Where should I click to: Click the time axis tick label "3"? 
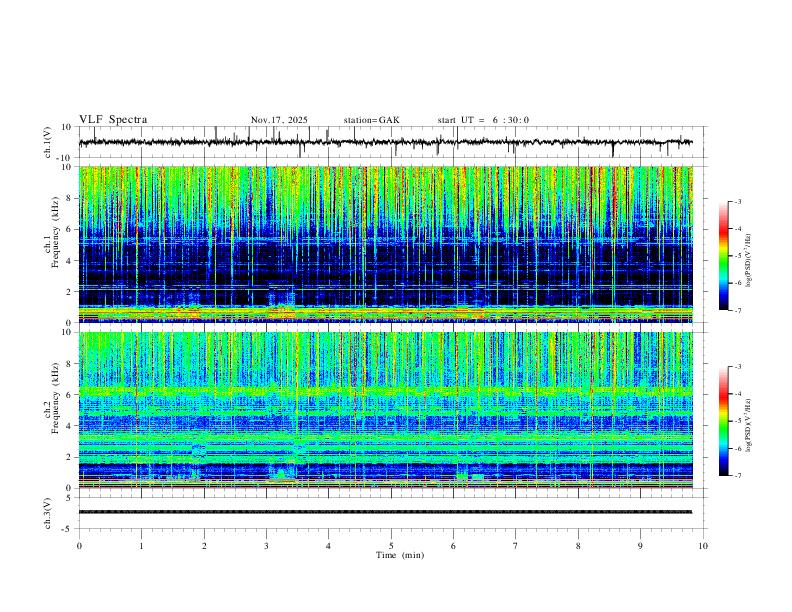[266, 546]
